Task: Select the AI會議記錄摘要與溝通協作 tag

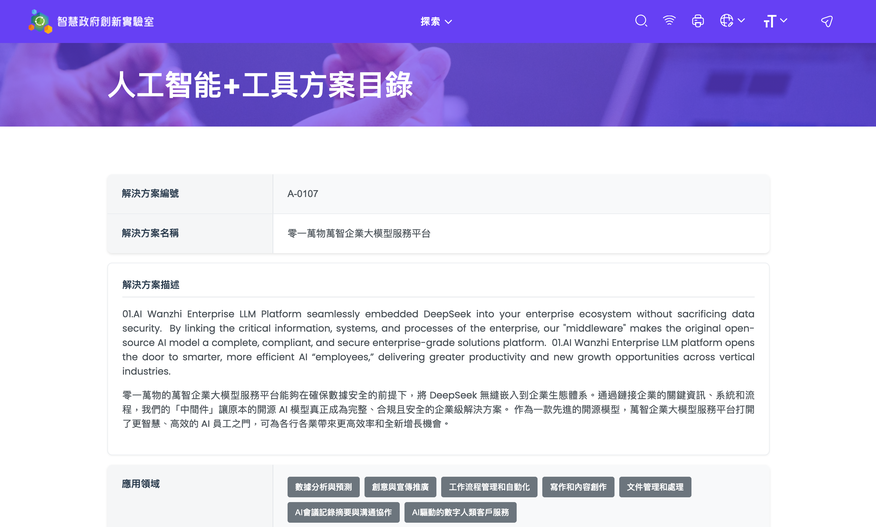Action: coord(343,512)
